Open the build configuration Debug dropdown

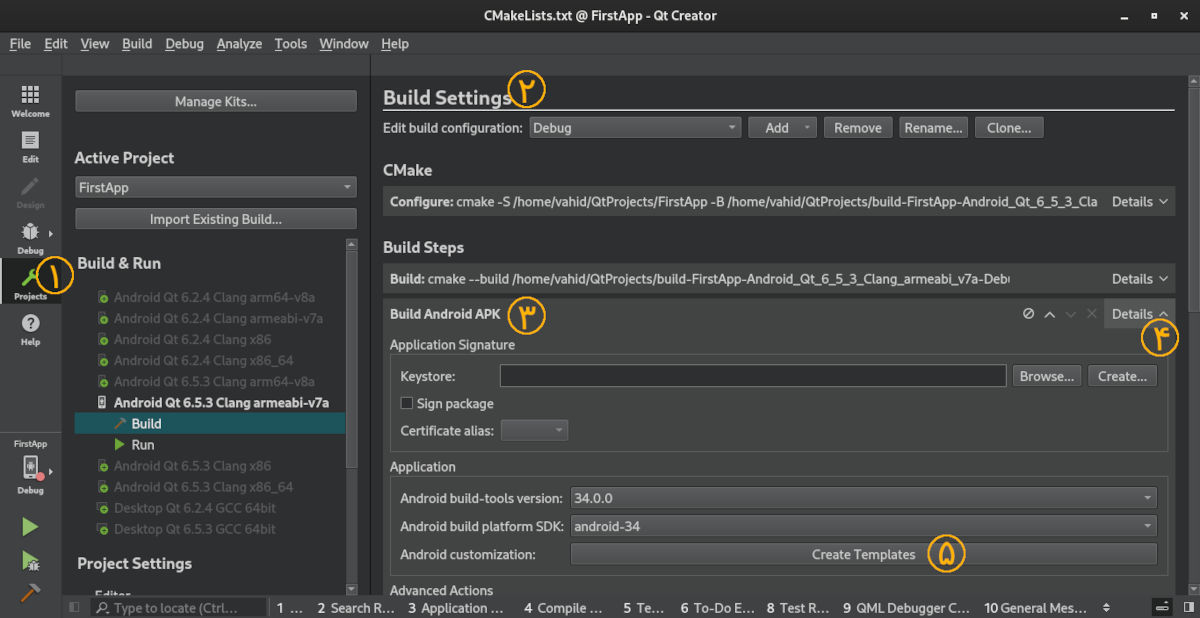tap(634, 128)
